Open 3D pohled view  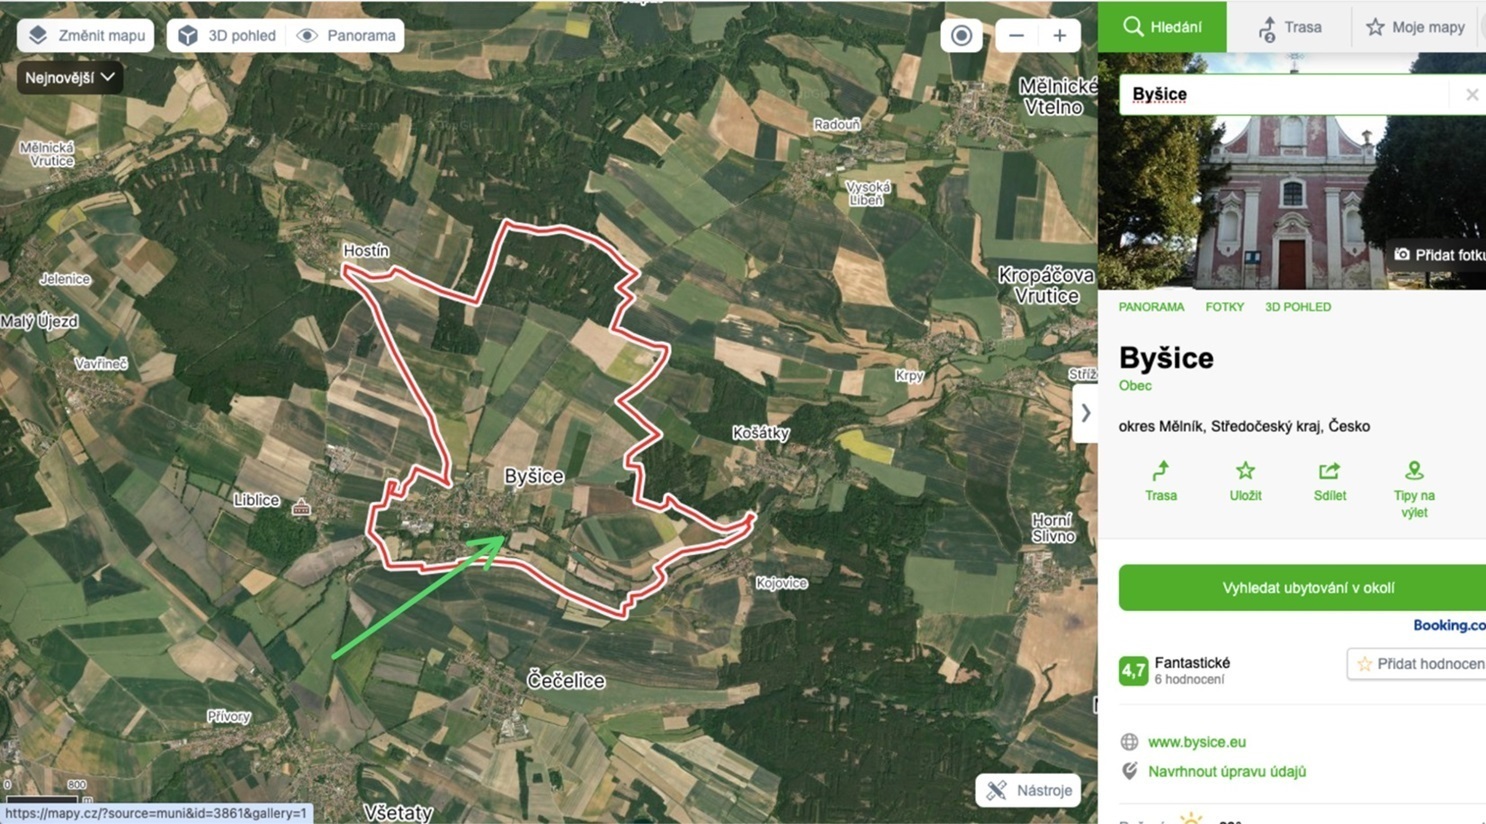(x=228, y=36)
